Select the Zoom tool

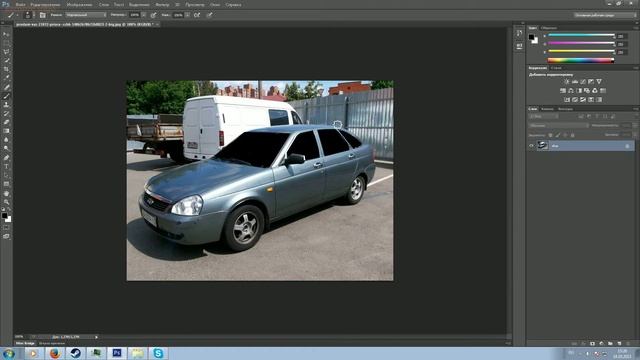(x=6, y=202)
